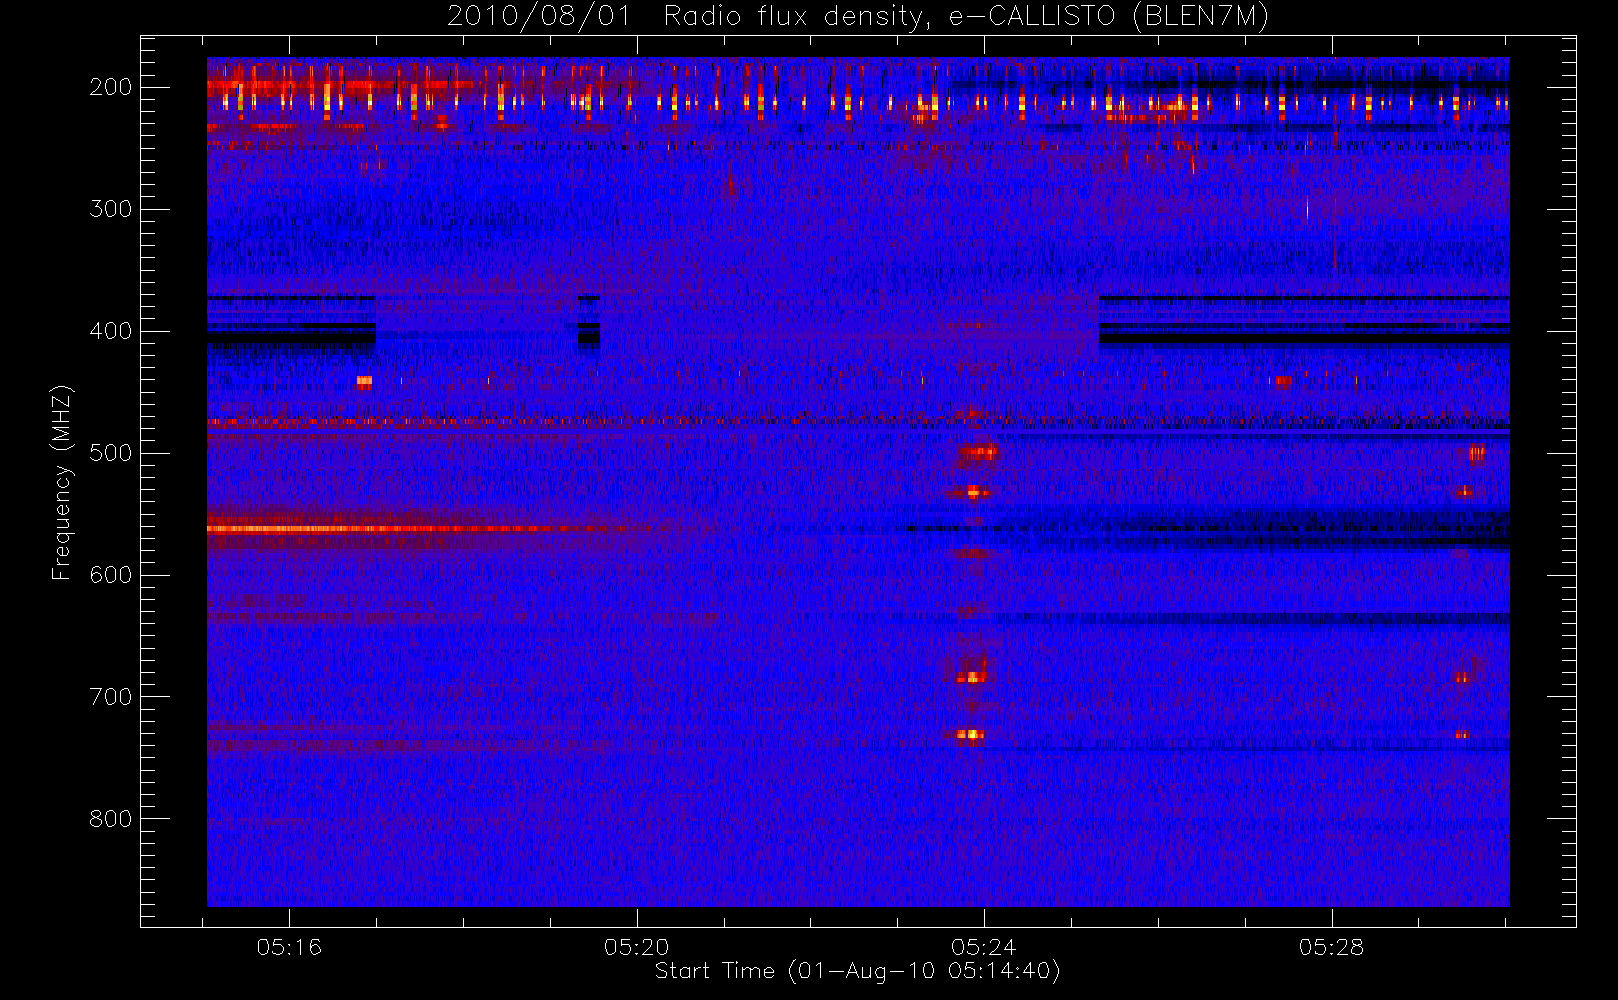The image size is (1618, 1000).
Task: Click the burst spot near 730 MHz at 05:24
Action: point(970,735)
